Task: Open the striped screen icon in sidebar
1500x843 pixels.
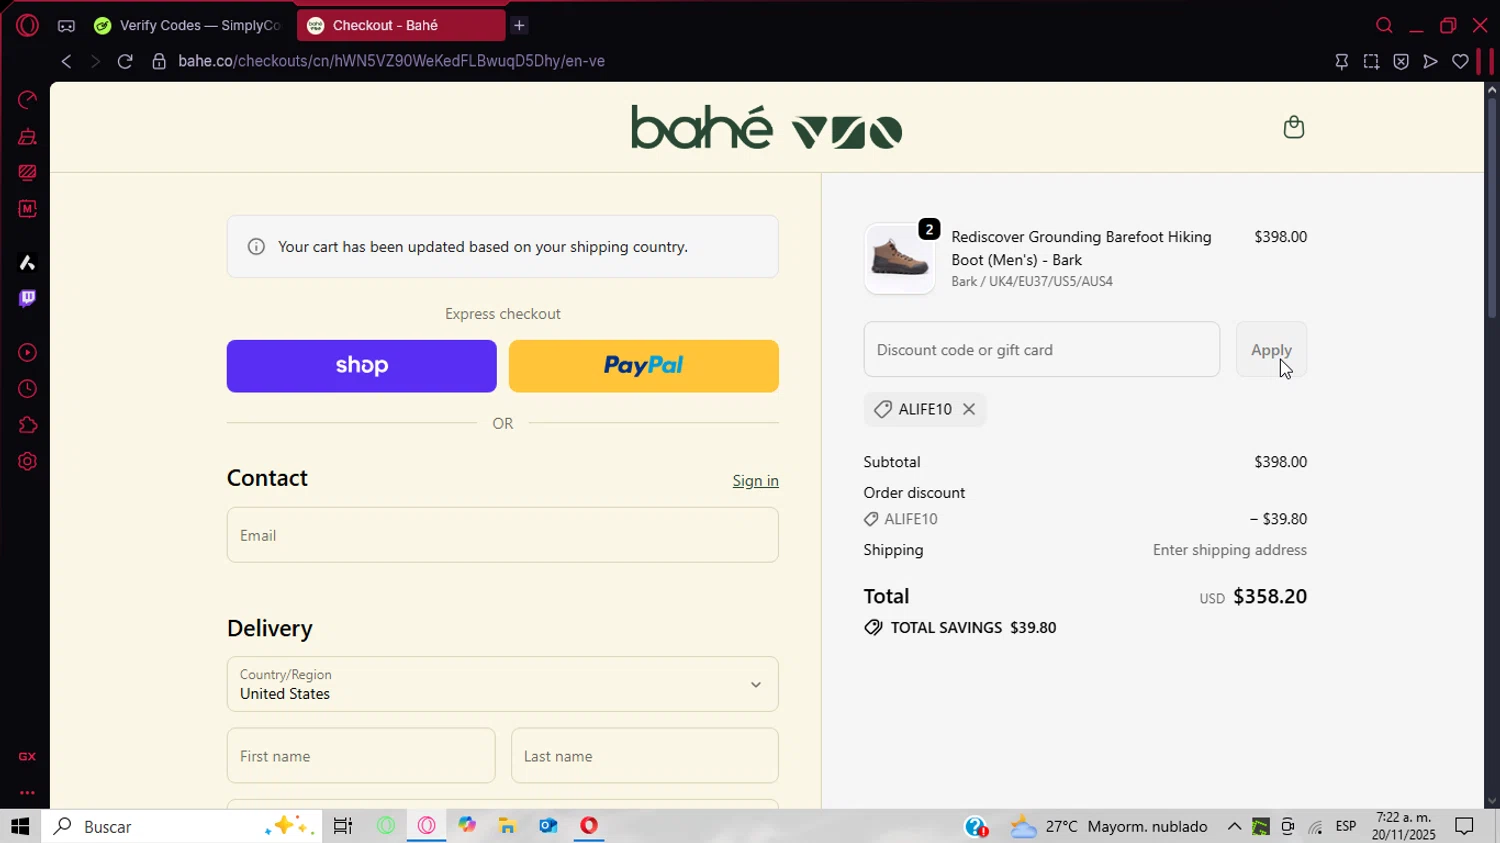Action: pyautogui.click(x=27, y=173)
